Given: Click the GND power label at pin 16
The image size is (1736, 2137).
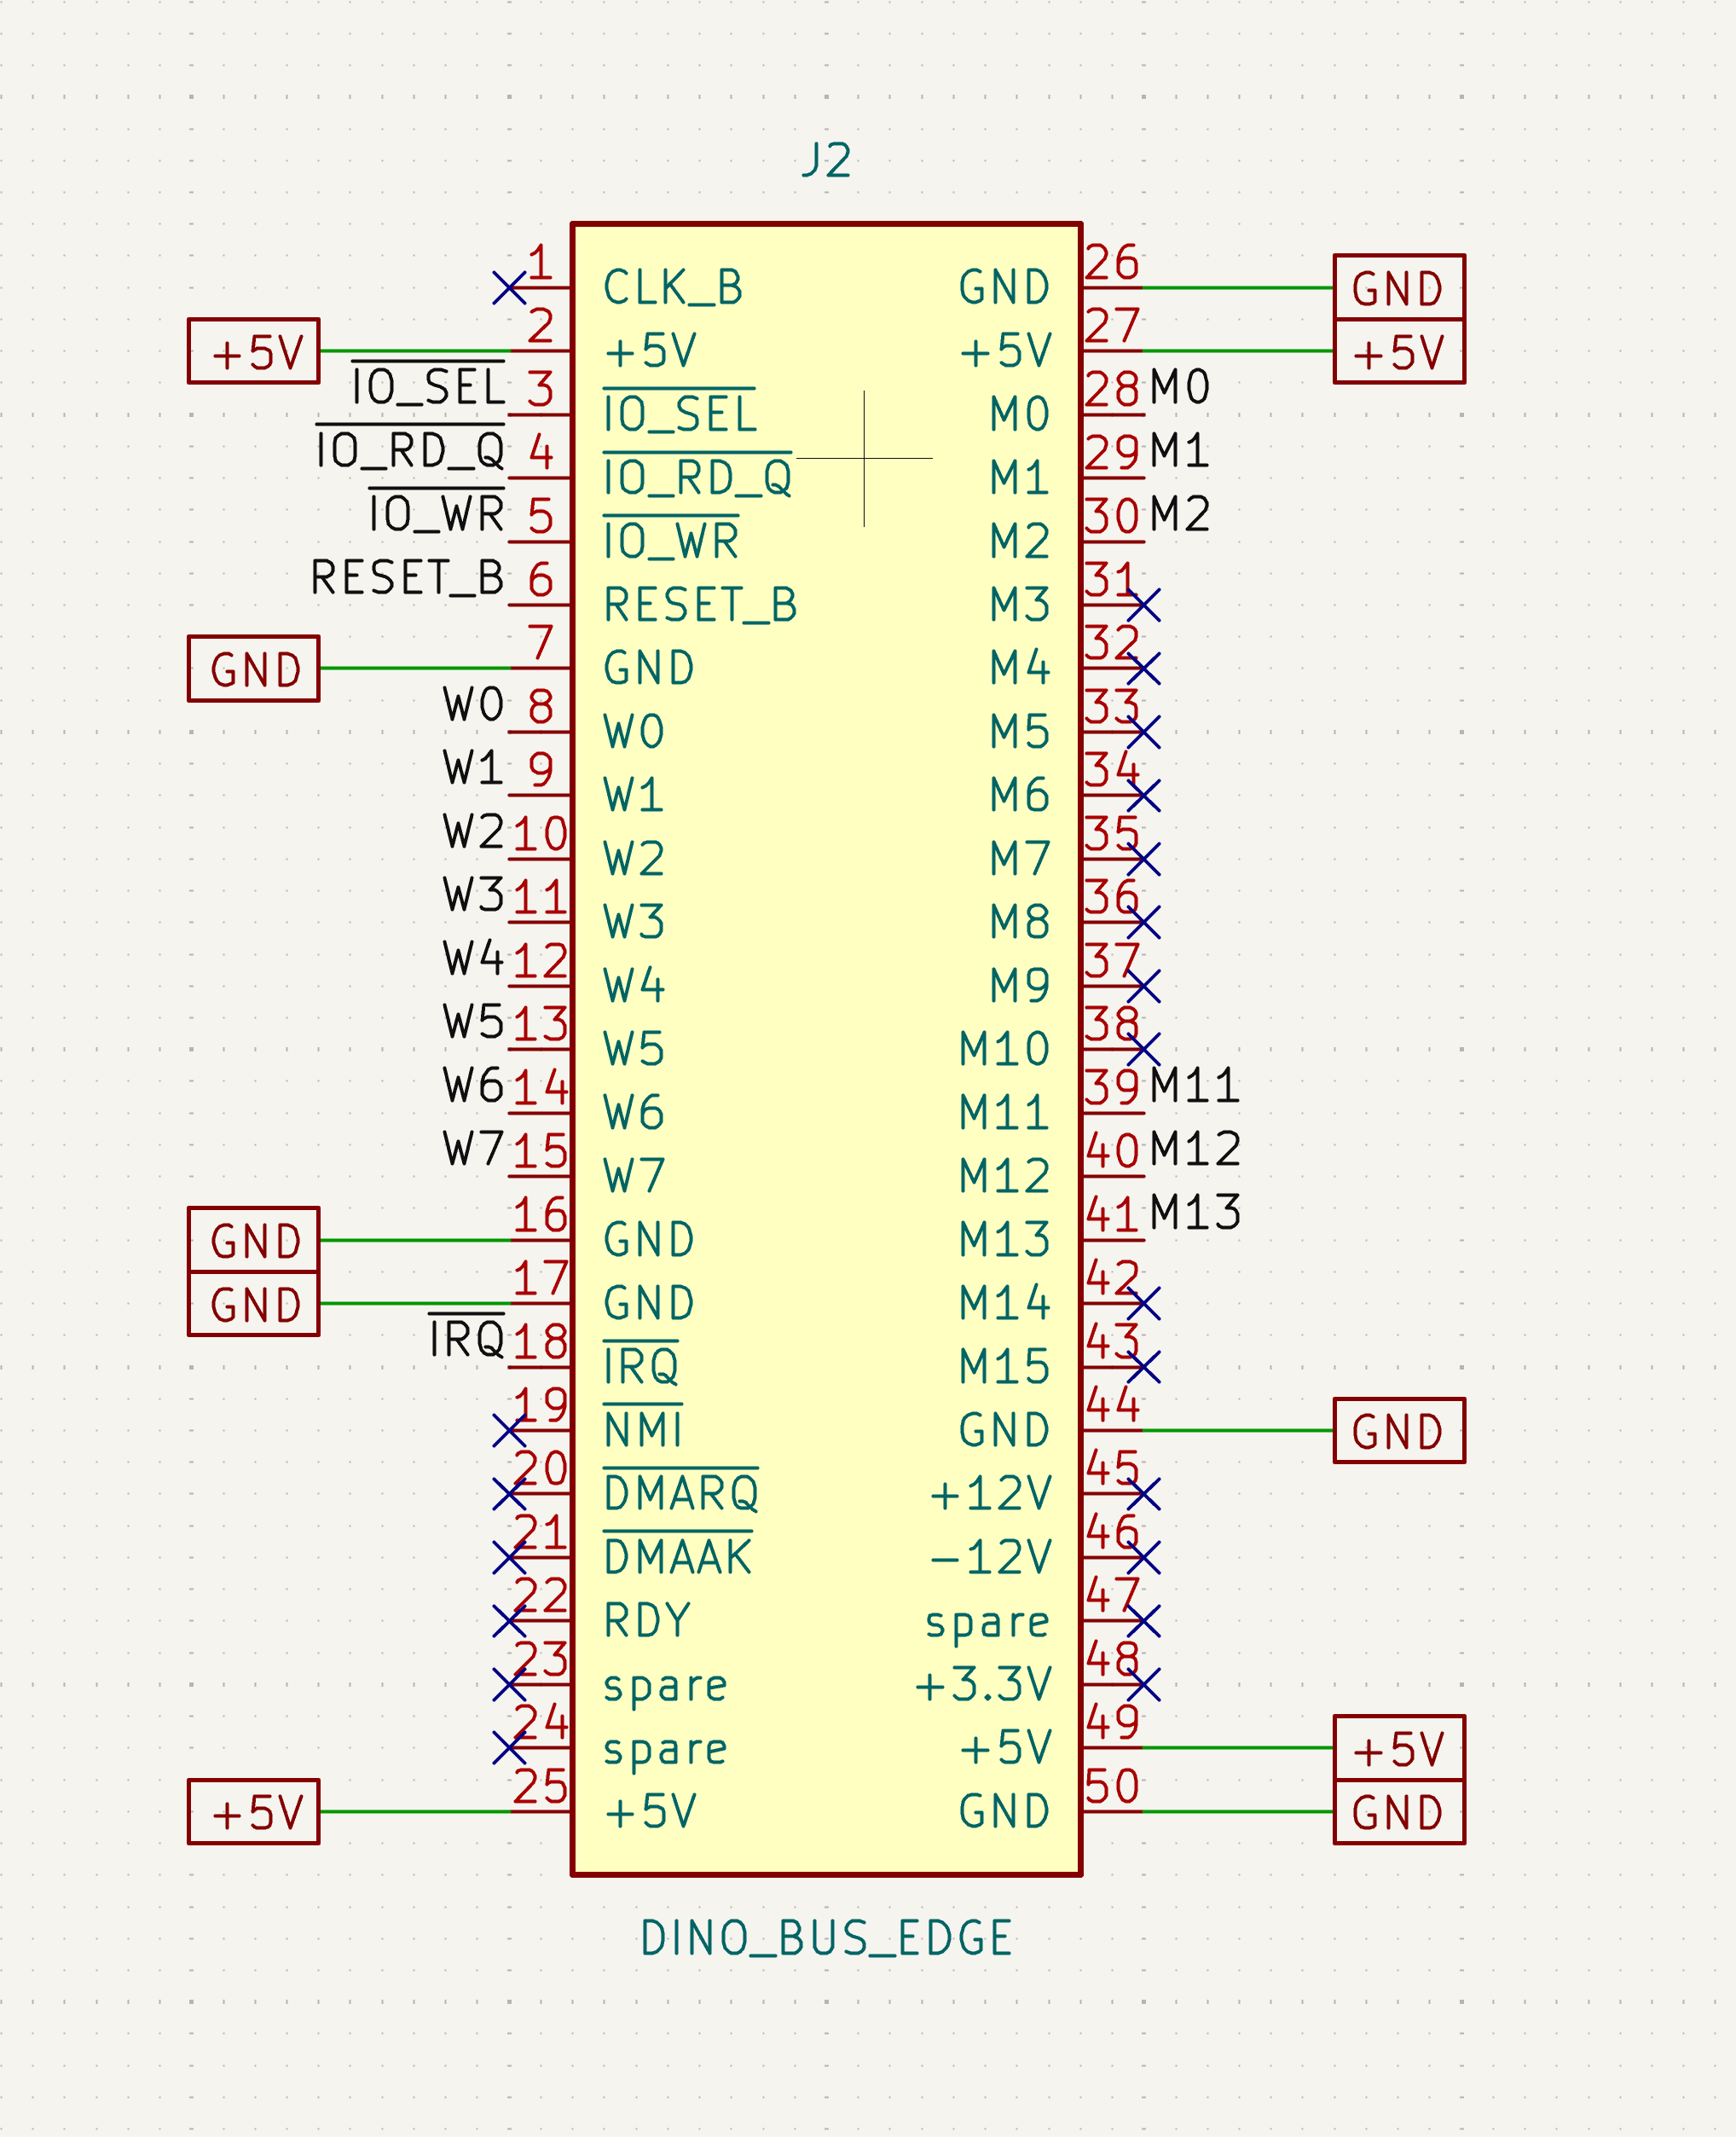Looking at the screenshot, I should point(254,1240).
